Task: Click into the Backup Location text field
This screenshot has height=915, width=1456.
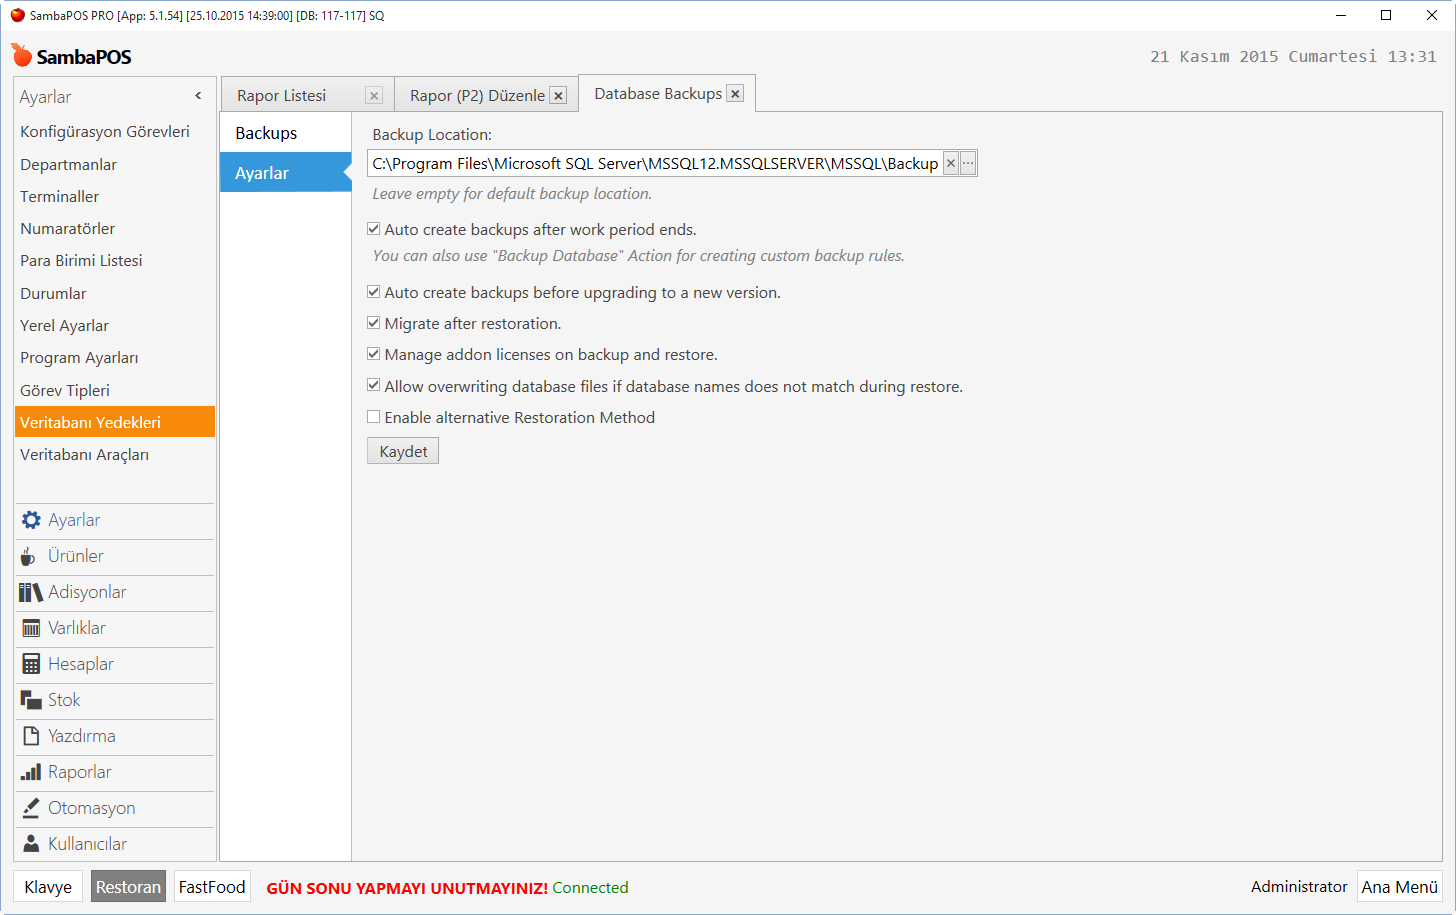Action: click(655, 164)
